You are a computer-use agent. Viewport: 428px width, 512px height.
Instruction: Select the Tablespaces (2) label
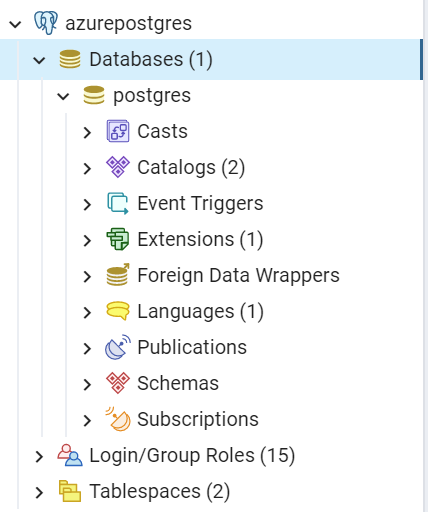pyautogui.click(x=160, y=491)
